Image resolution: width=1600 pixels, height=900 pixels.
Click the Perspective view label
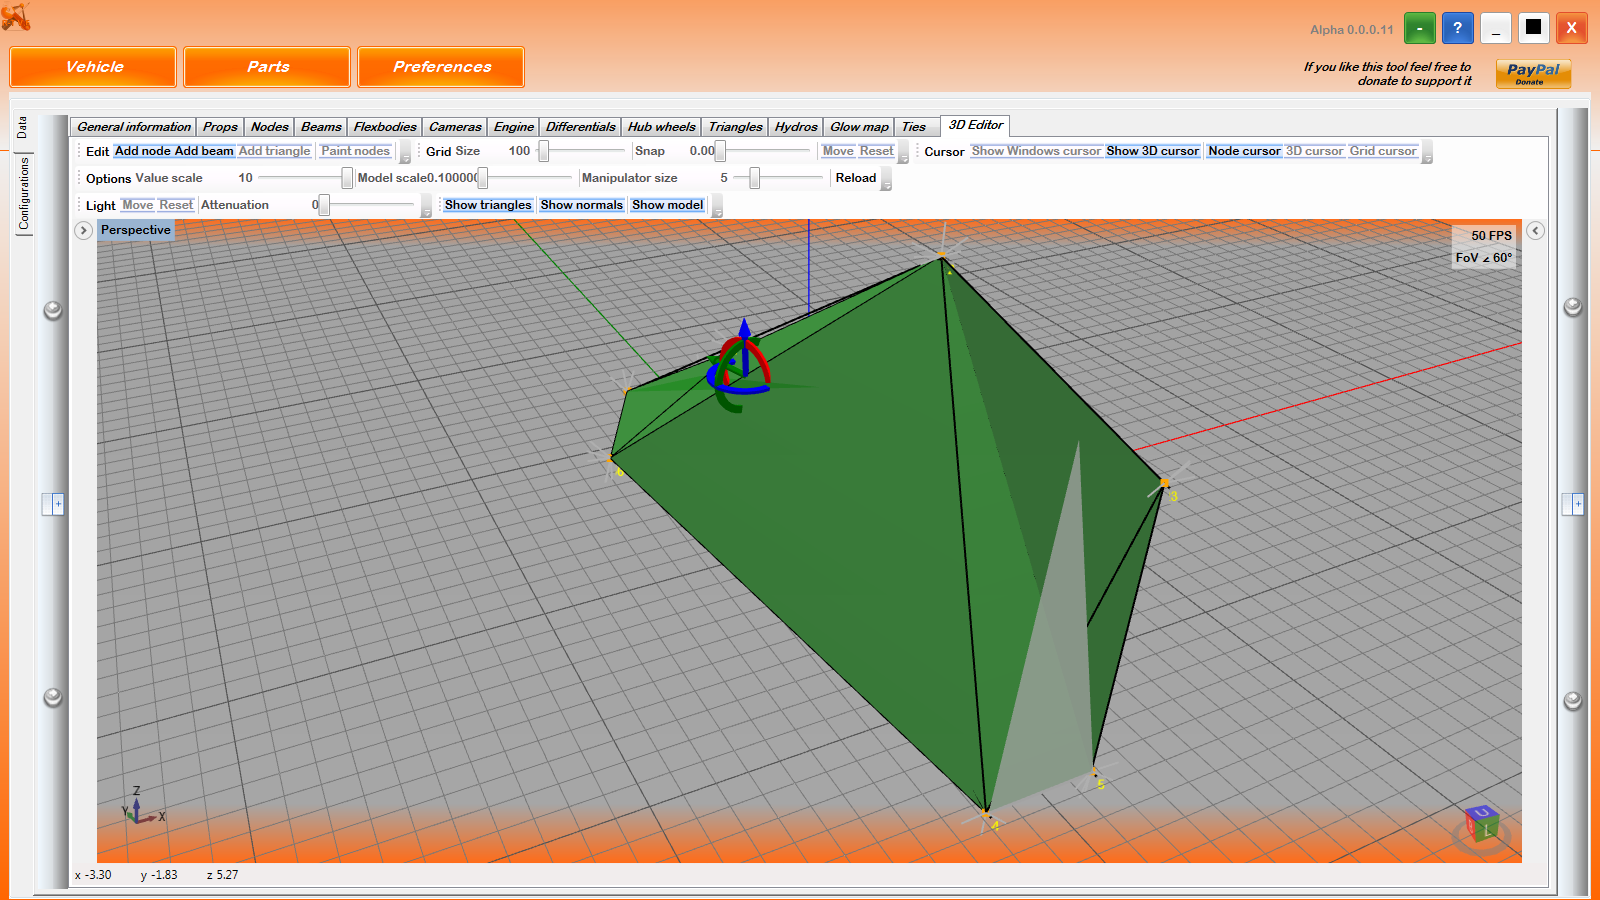(x=136, y=230)
